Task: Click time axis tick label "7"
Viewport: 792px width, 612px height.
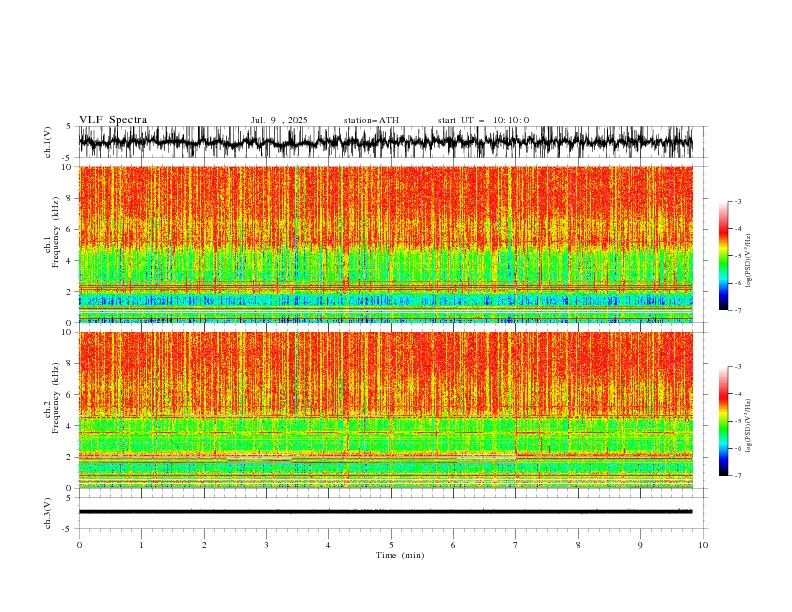Action: [x=516, y=545]
